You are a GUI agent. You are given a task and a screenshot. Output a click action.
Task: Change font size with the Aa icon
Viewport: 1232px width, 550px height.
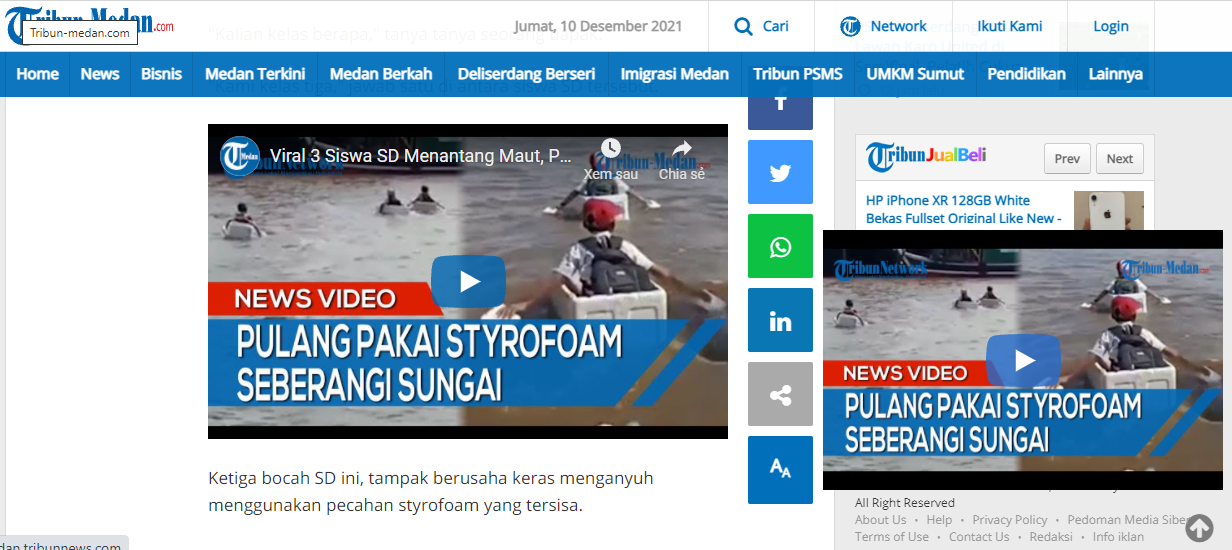[780, 469]
